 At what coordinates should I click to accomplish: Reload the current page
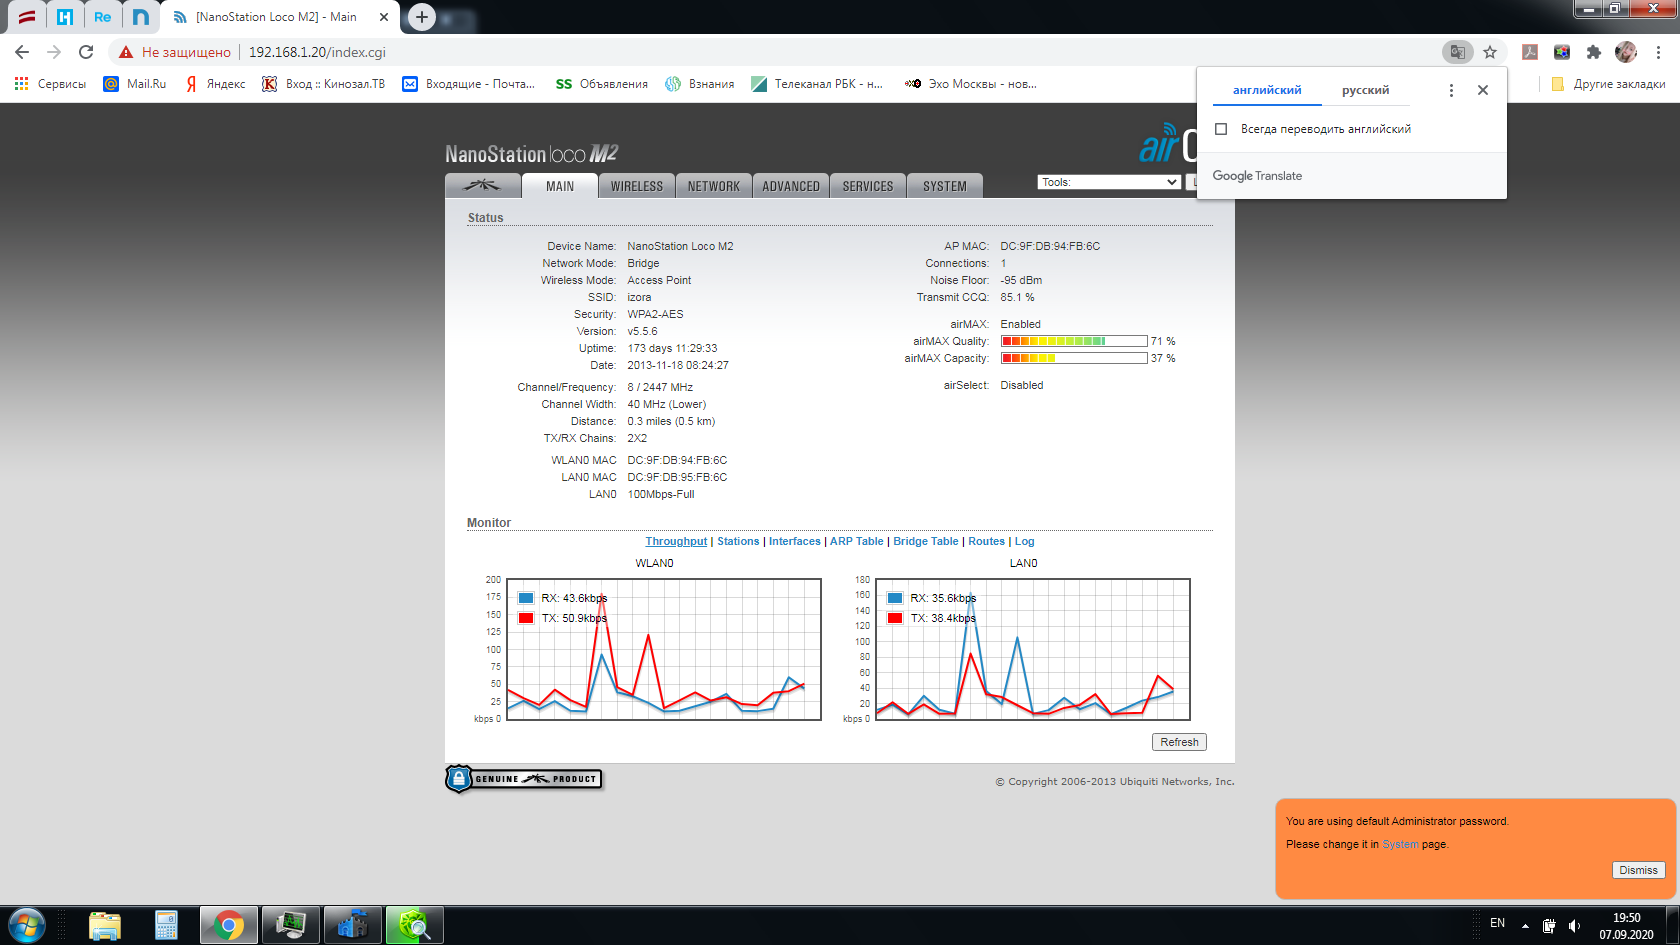pos(86,52)
